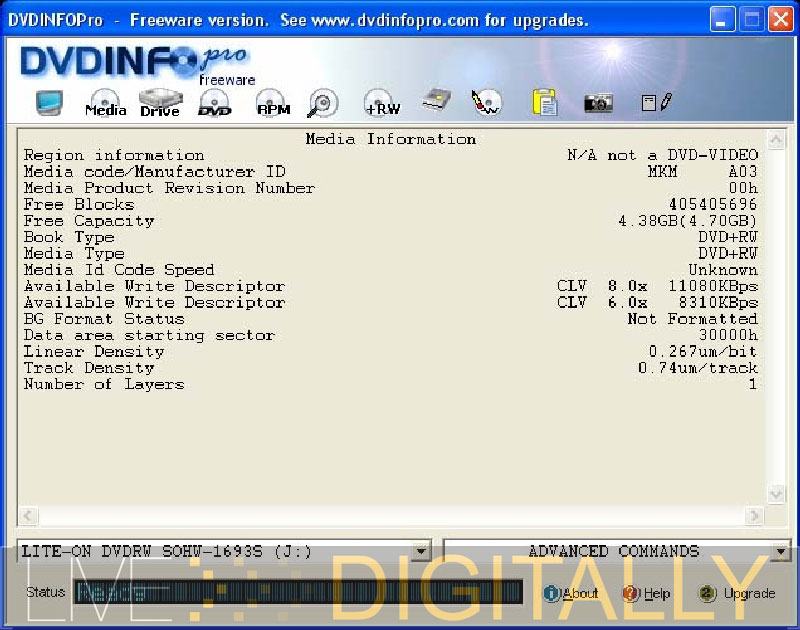The height and width of the screenshot is (630, 800).
Task: Click the notepad and pencil icon
Action: [x=656, y=102]
